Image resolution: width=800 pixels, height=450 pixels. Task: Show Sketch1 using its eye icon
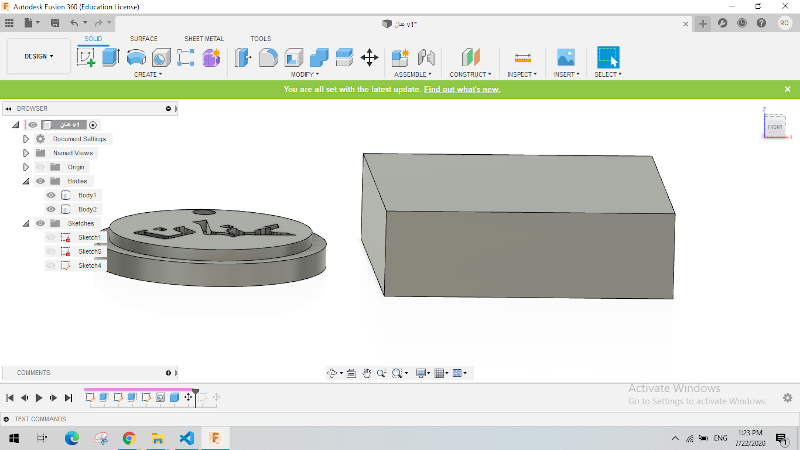(x=51, y=237)
